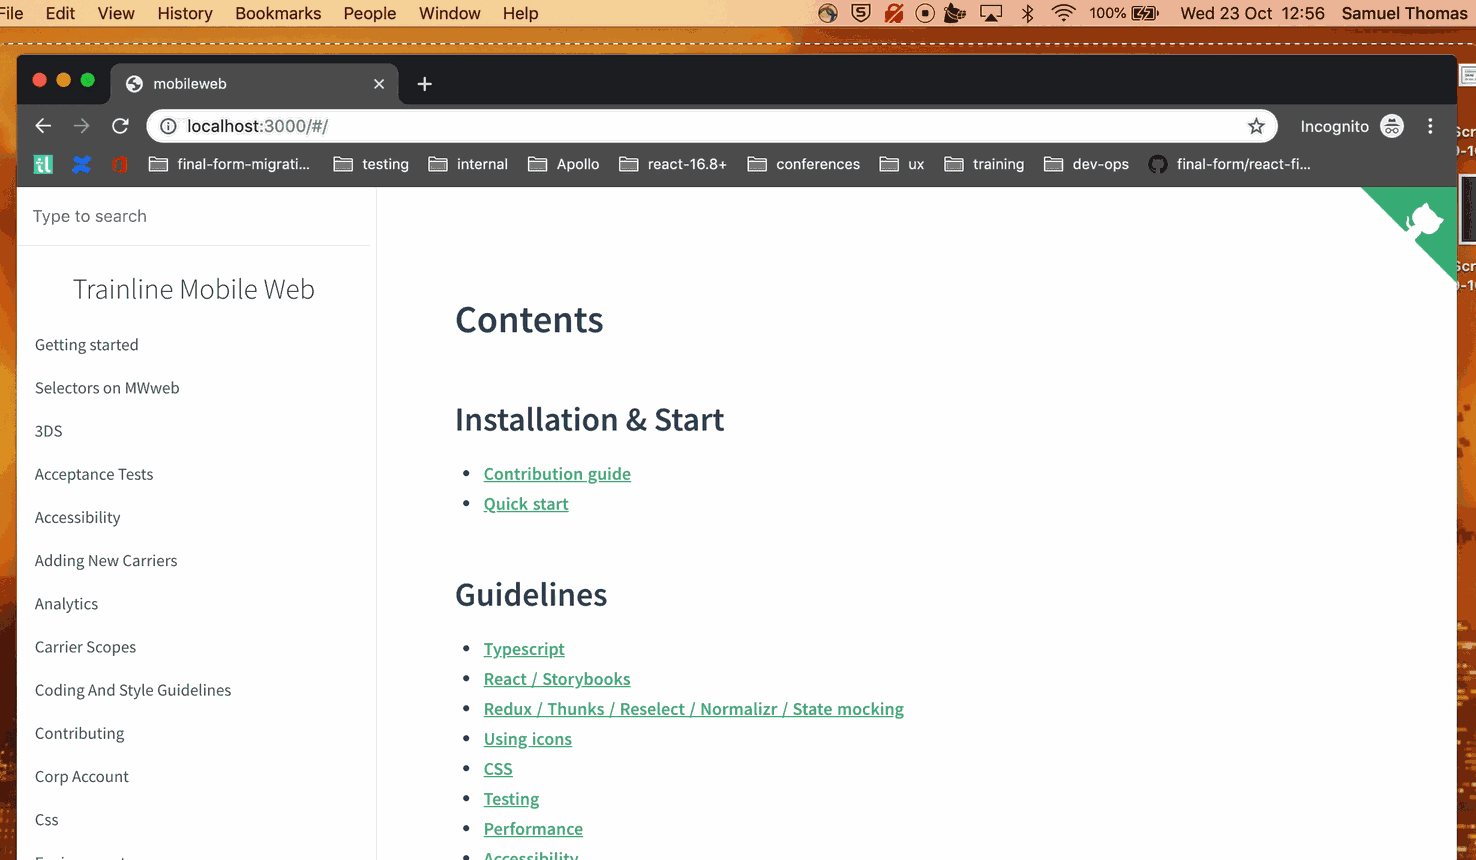
Task: Open Chrome three-dot menu
Action: point(1430,126)
